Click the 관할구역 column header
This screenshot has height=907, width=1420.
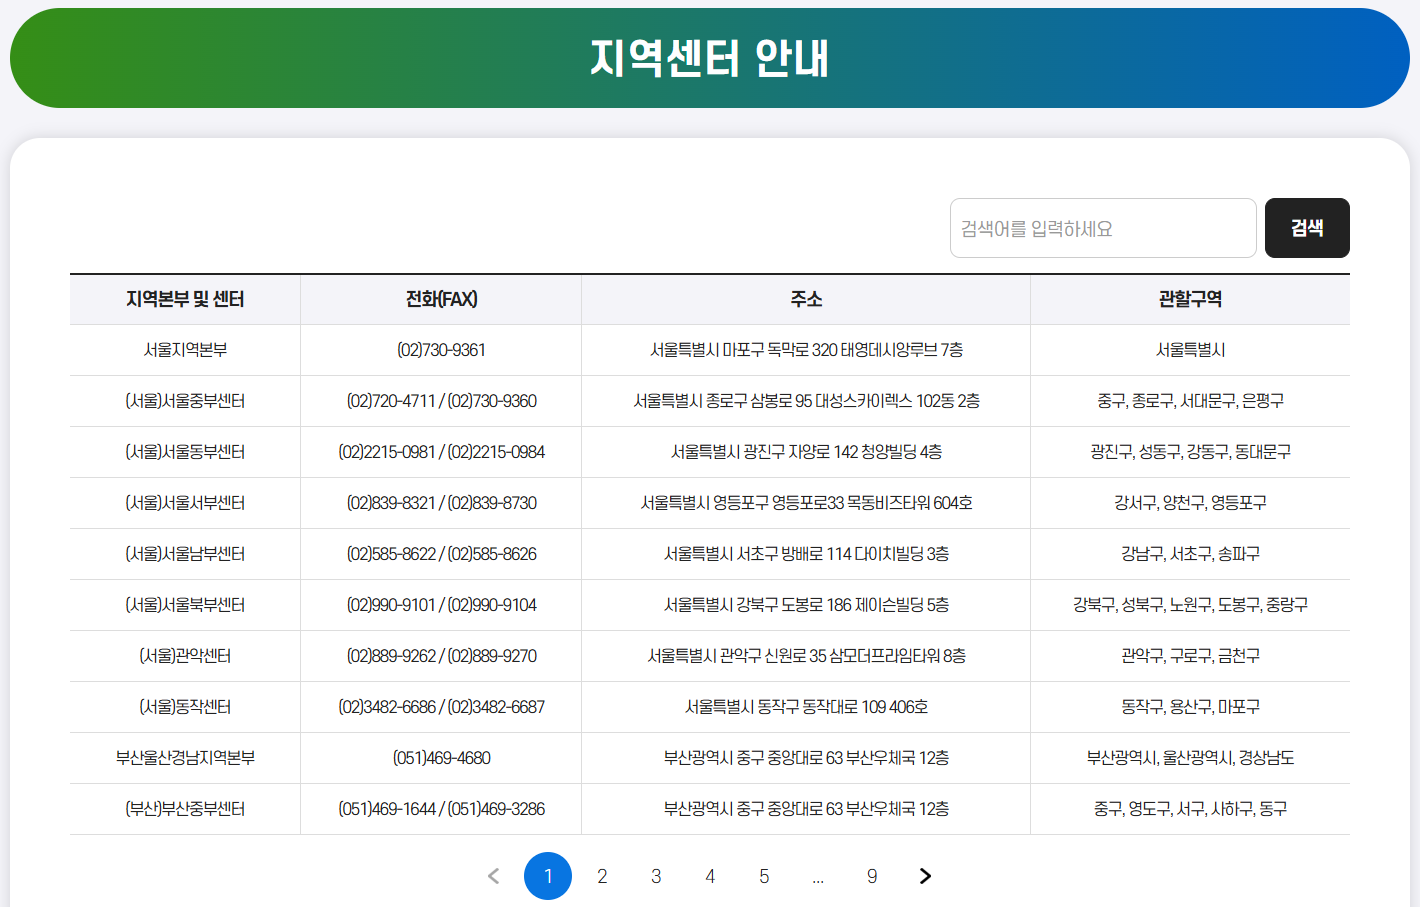(x=1190, y=298)
